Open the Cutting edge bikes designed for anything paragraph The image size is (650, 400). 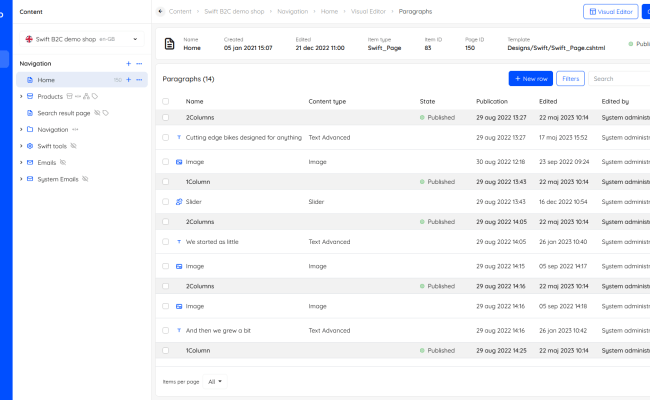pyautogui.click(x=244, y=137)
